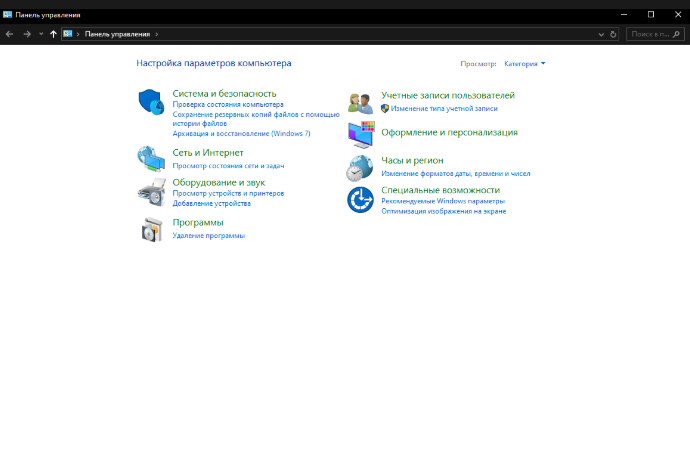This screenshot has height=457, width=690.
Task: Open Оборудование и звук category
Action: [x=219, y=182]
